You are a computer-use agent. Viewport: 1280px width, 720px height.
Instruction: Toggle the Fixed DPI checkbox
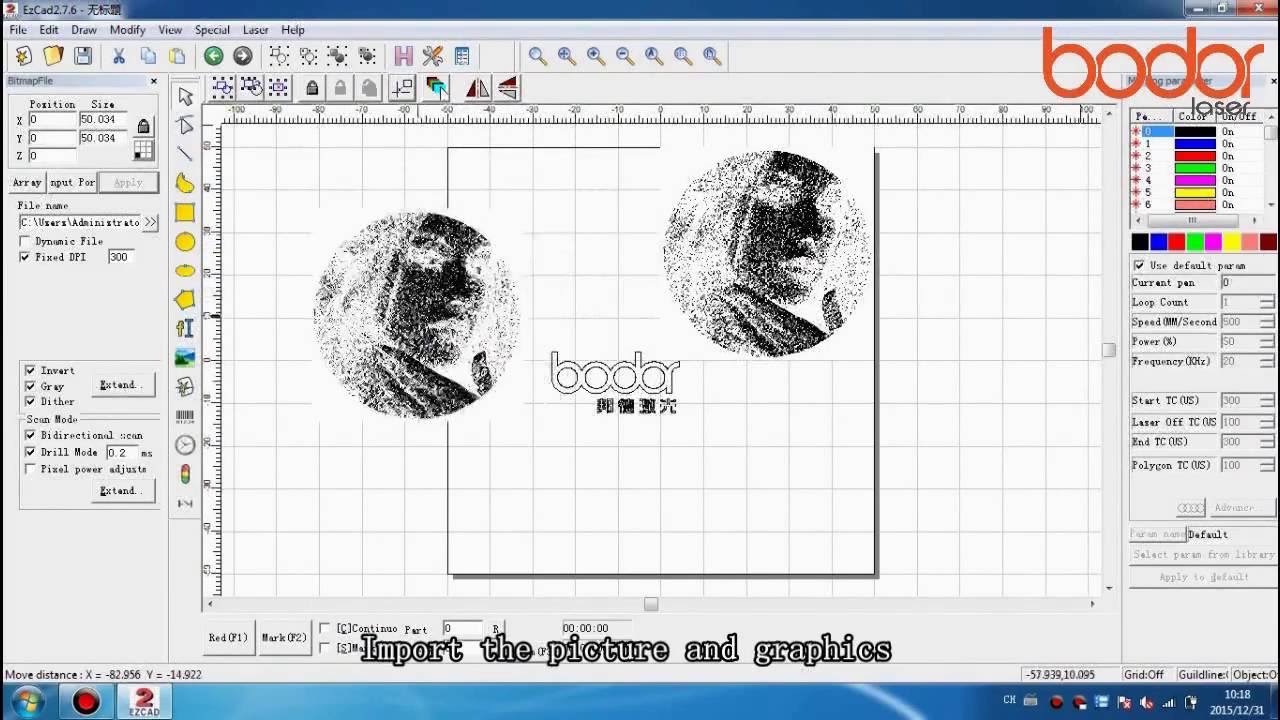(26, 257)
